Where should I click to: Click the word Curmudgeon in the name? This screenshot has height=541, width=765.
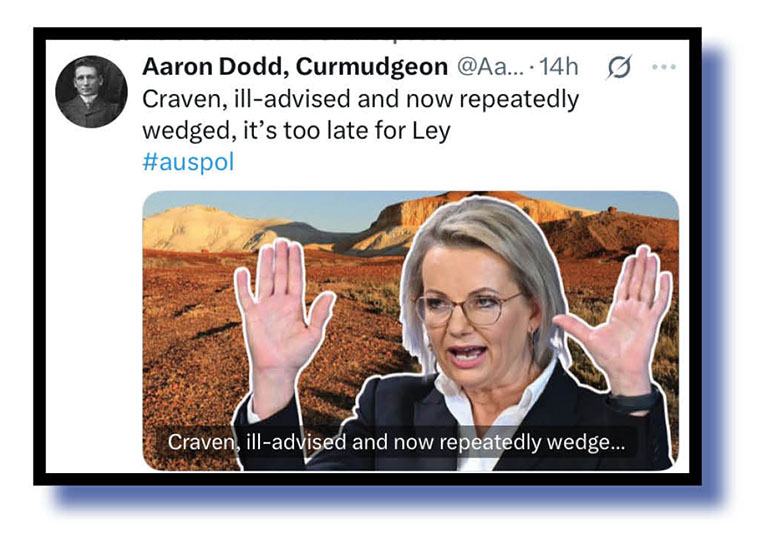[372, 68]
